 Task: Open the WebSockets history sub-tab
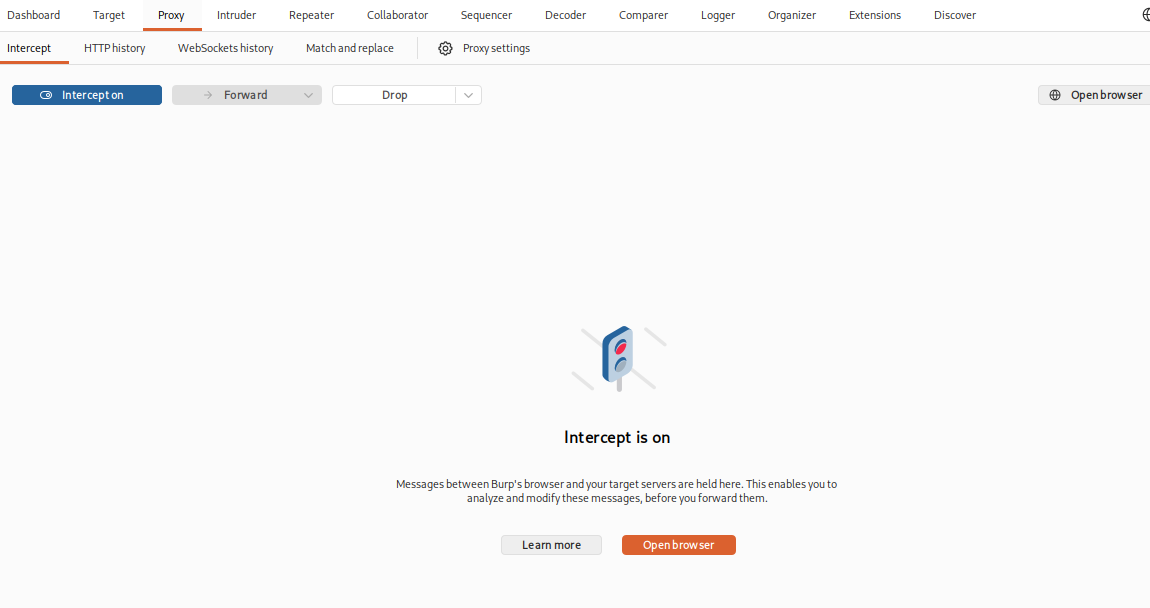225,48
